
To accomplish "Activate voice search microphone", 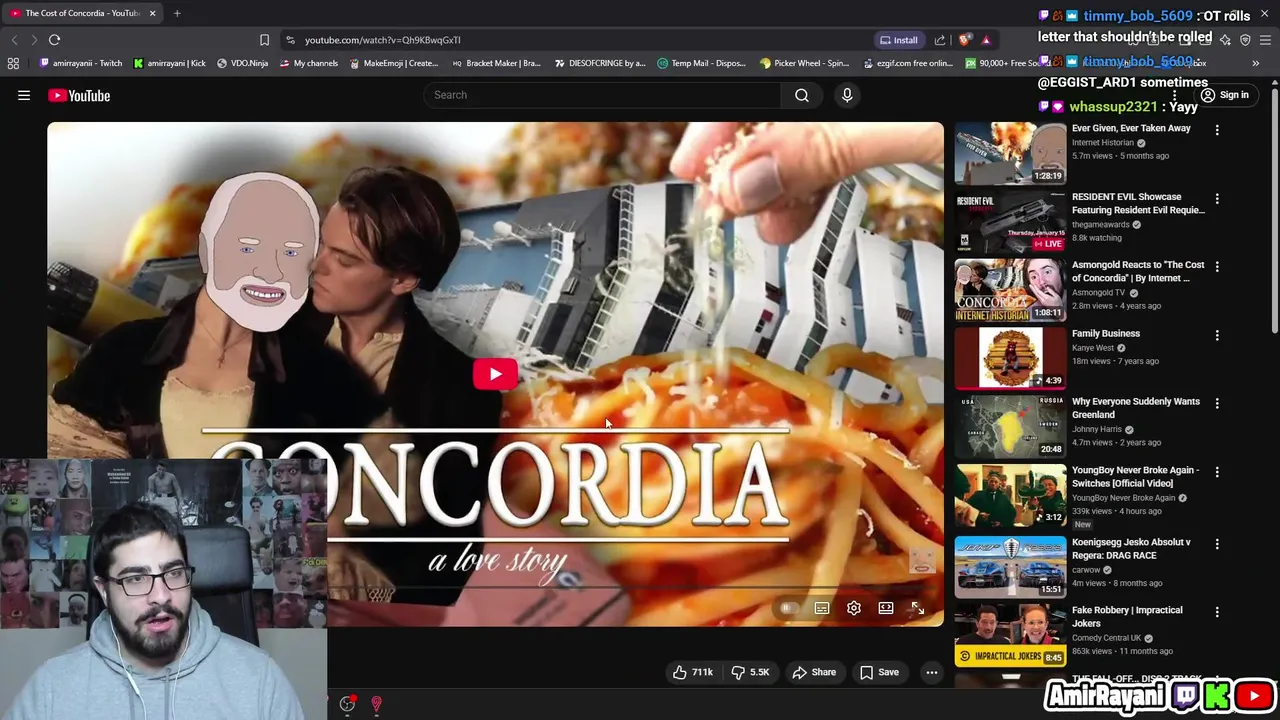I will tap(847, 95).
